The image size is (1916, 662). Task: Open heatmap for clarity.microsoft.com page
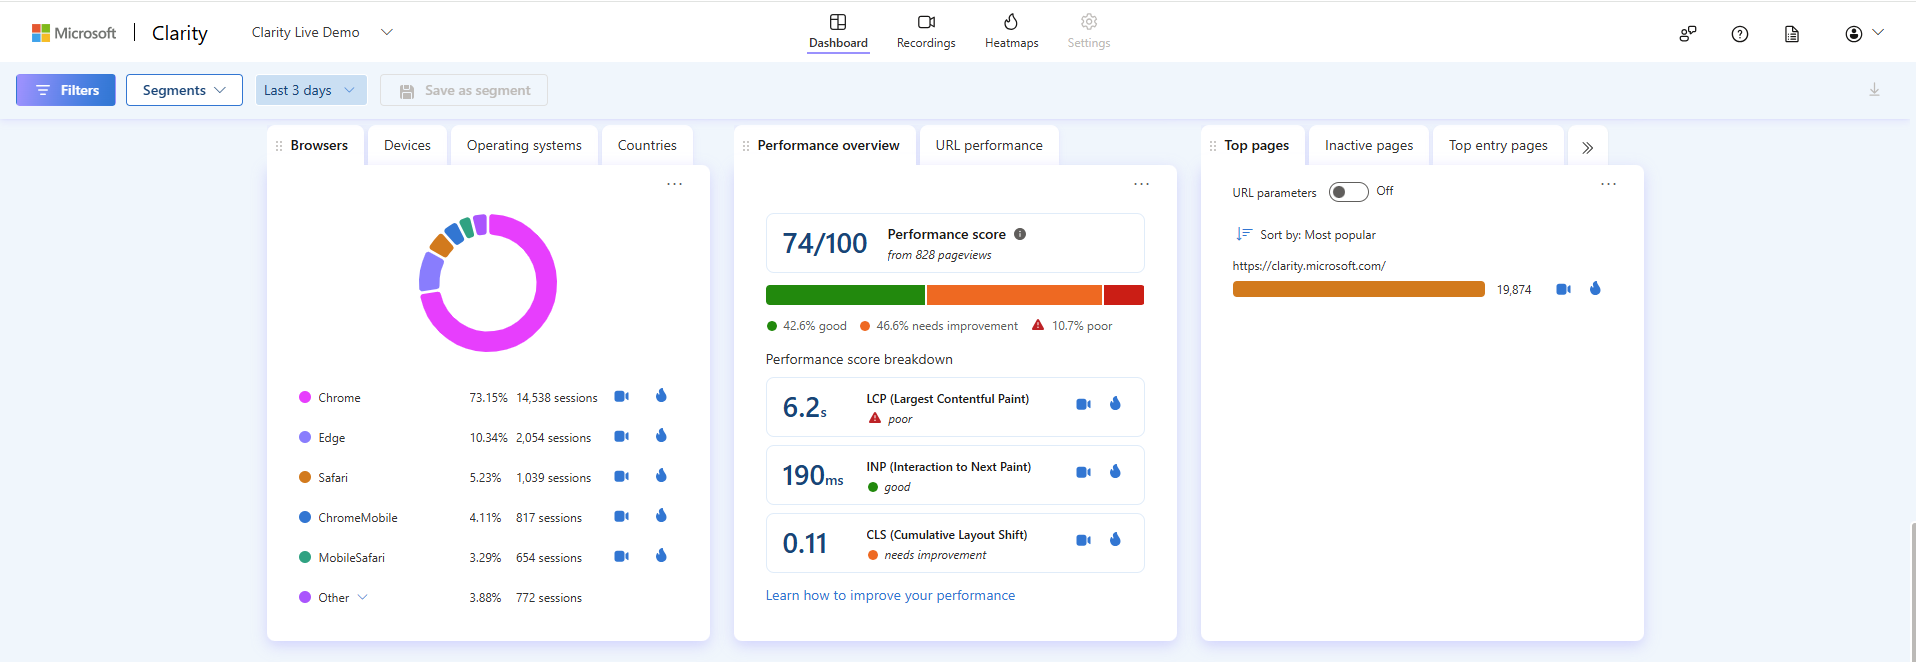coord(1595,289)
